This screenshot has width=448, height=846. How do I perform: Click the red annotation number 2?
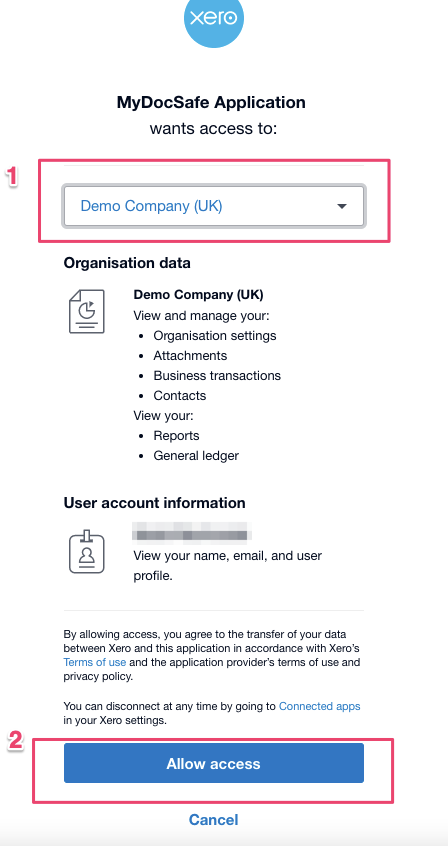pos(16,741)
